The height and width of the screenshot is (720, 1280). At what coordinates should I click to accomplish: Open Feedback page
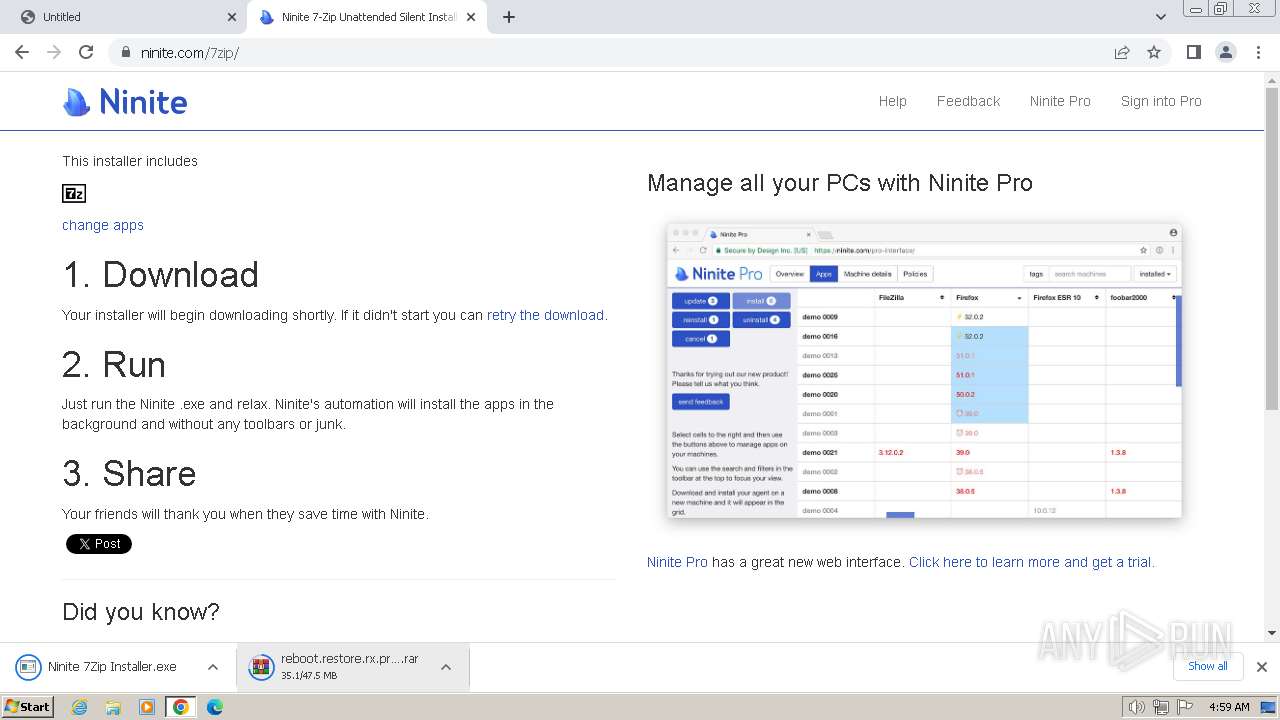[x=968, y=101]
